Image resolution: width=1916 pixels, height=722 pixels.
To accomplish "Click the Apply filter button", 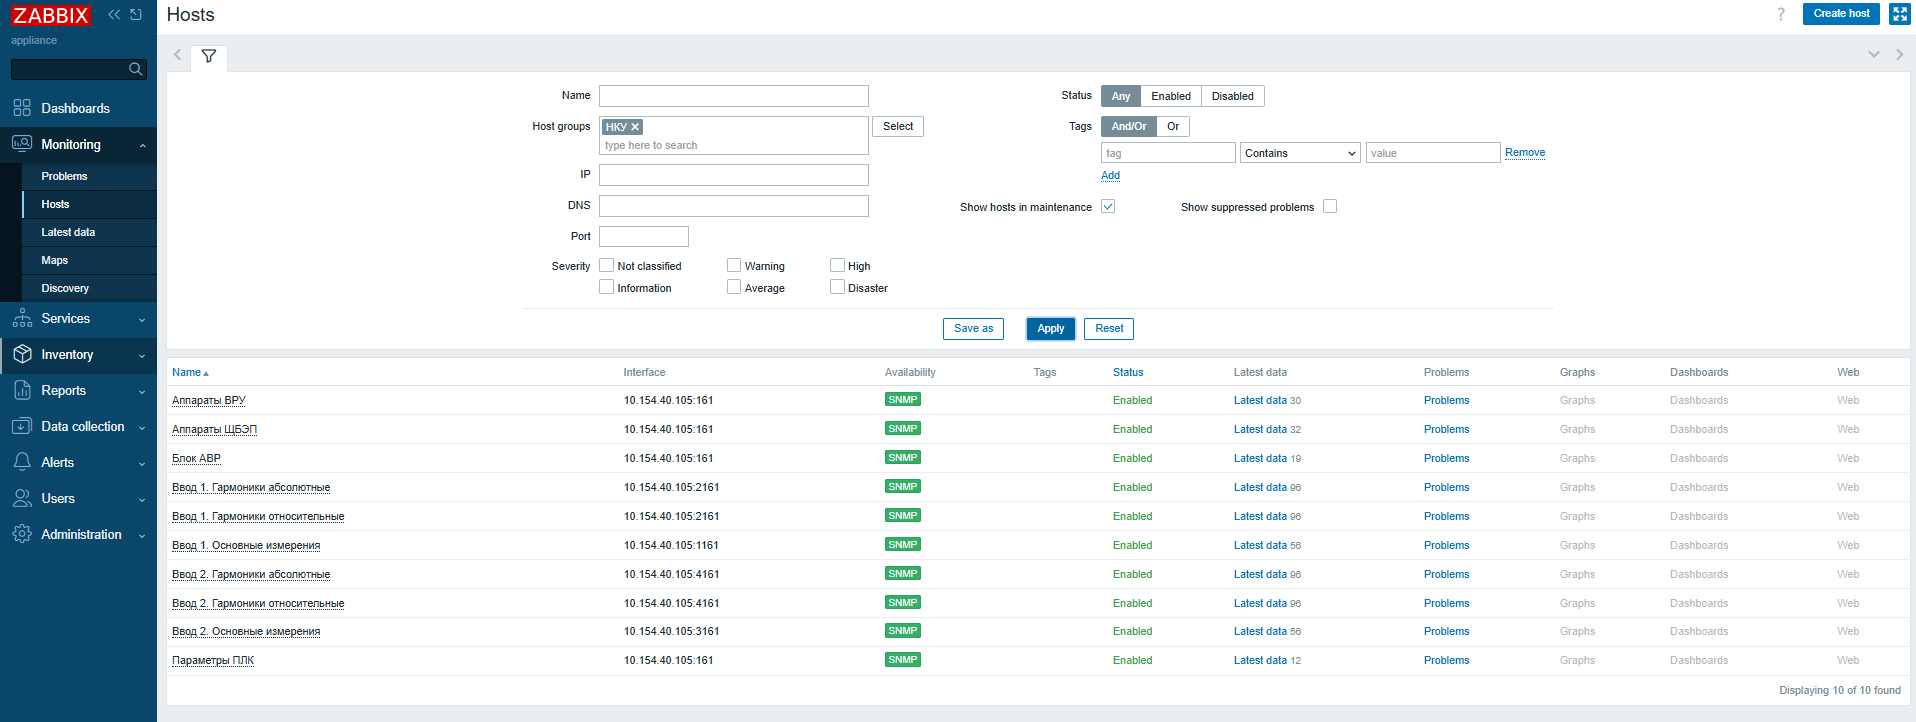I will tap(1050, 328).
